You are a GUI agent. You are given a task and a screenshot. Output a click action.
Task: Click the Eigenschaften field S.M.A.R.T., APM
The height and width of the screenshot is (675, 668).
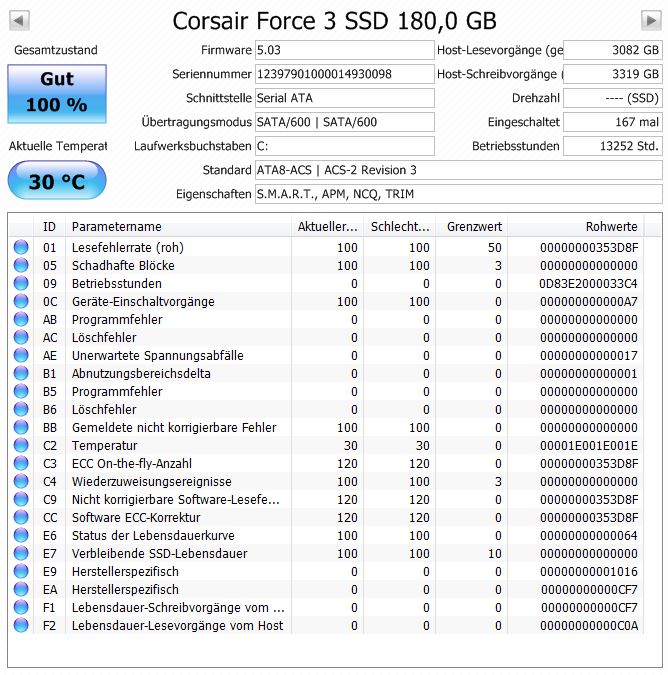(x=458, y=194)
